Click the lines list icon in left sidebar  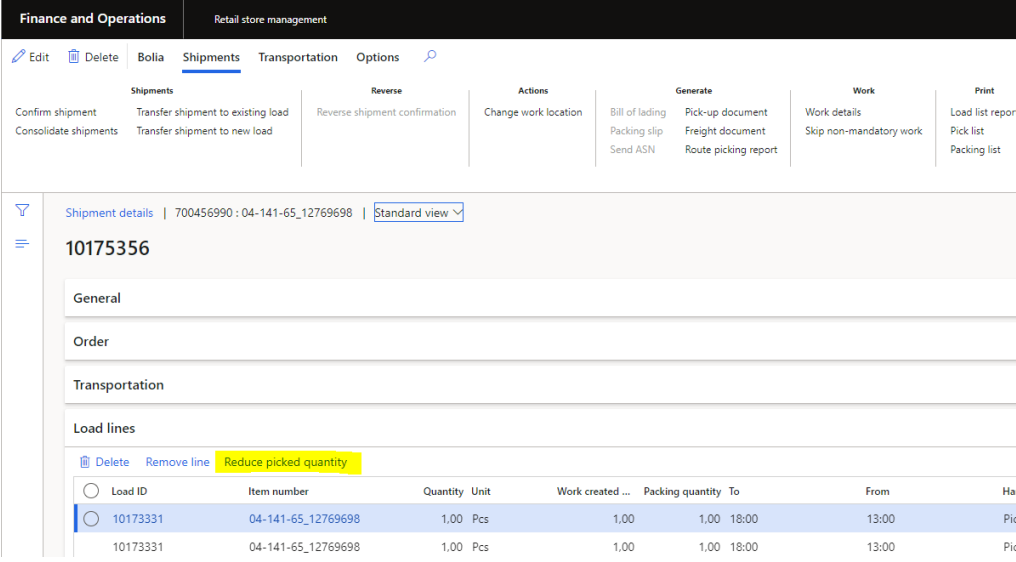(x=22, y=244)
